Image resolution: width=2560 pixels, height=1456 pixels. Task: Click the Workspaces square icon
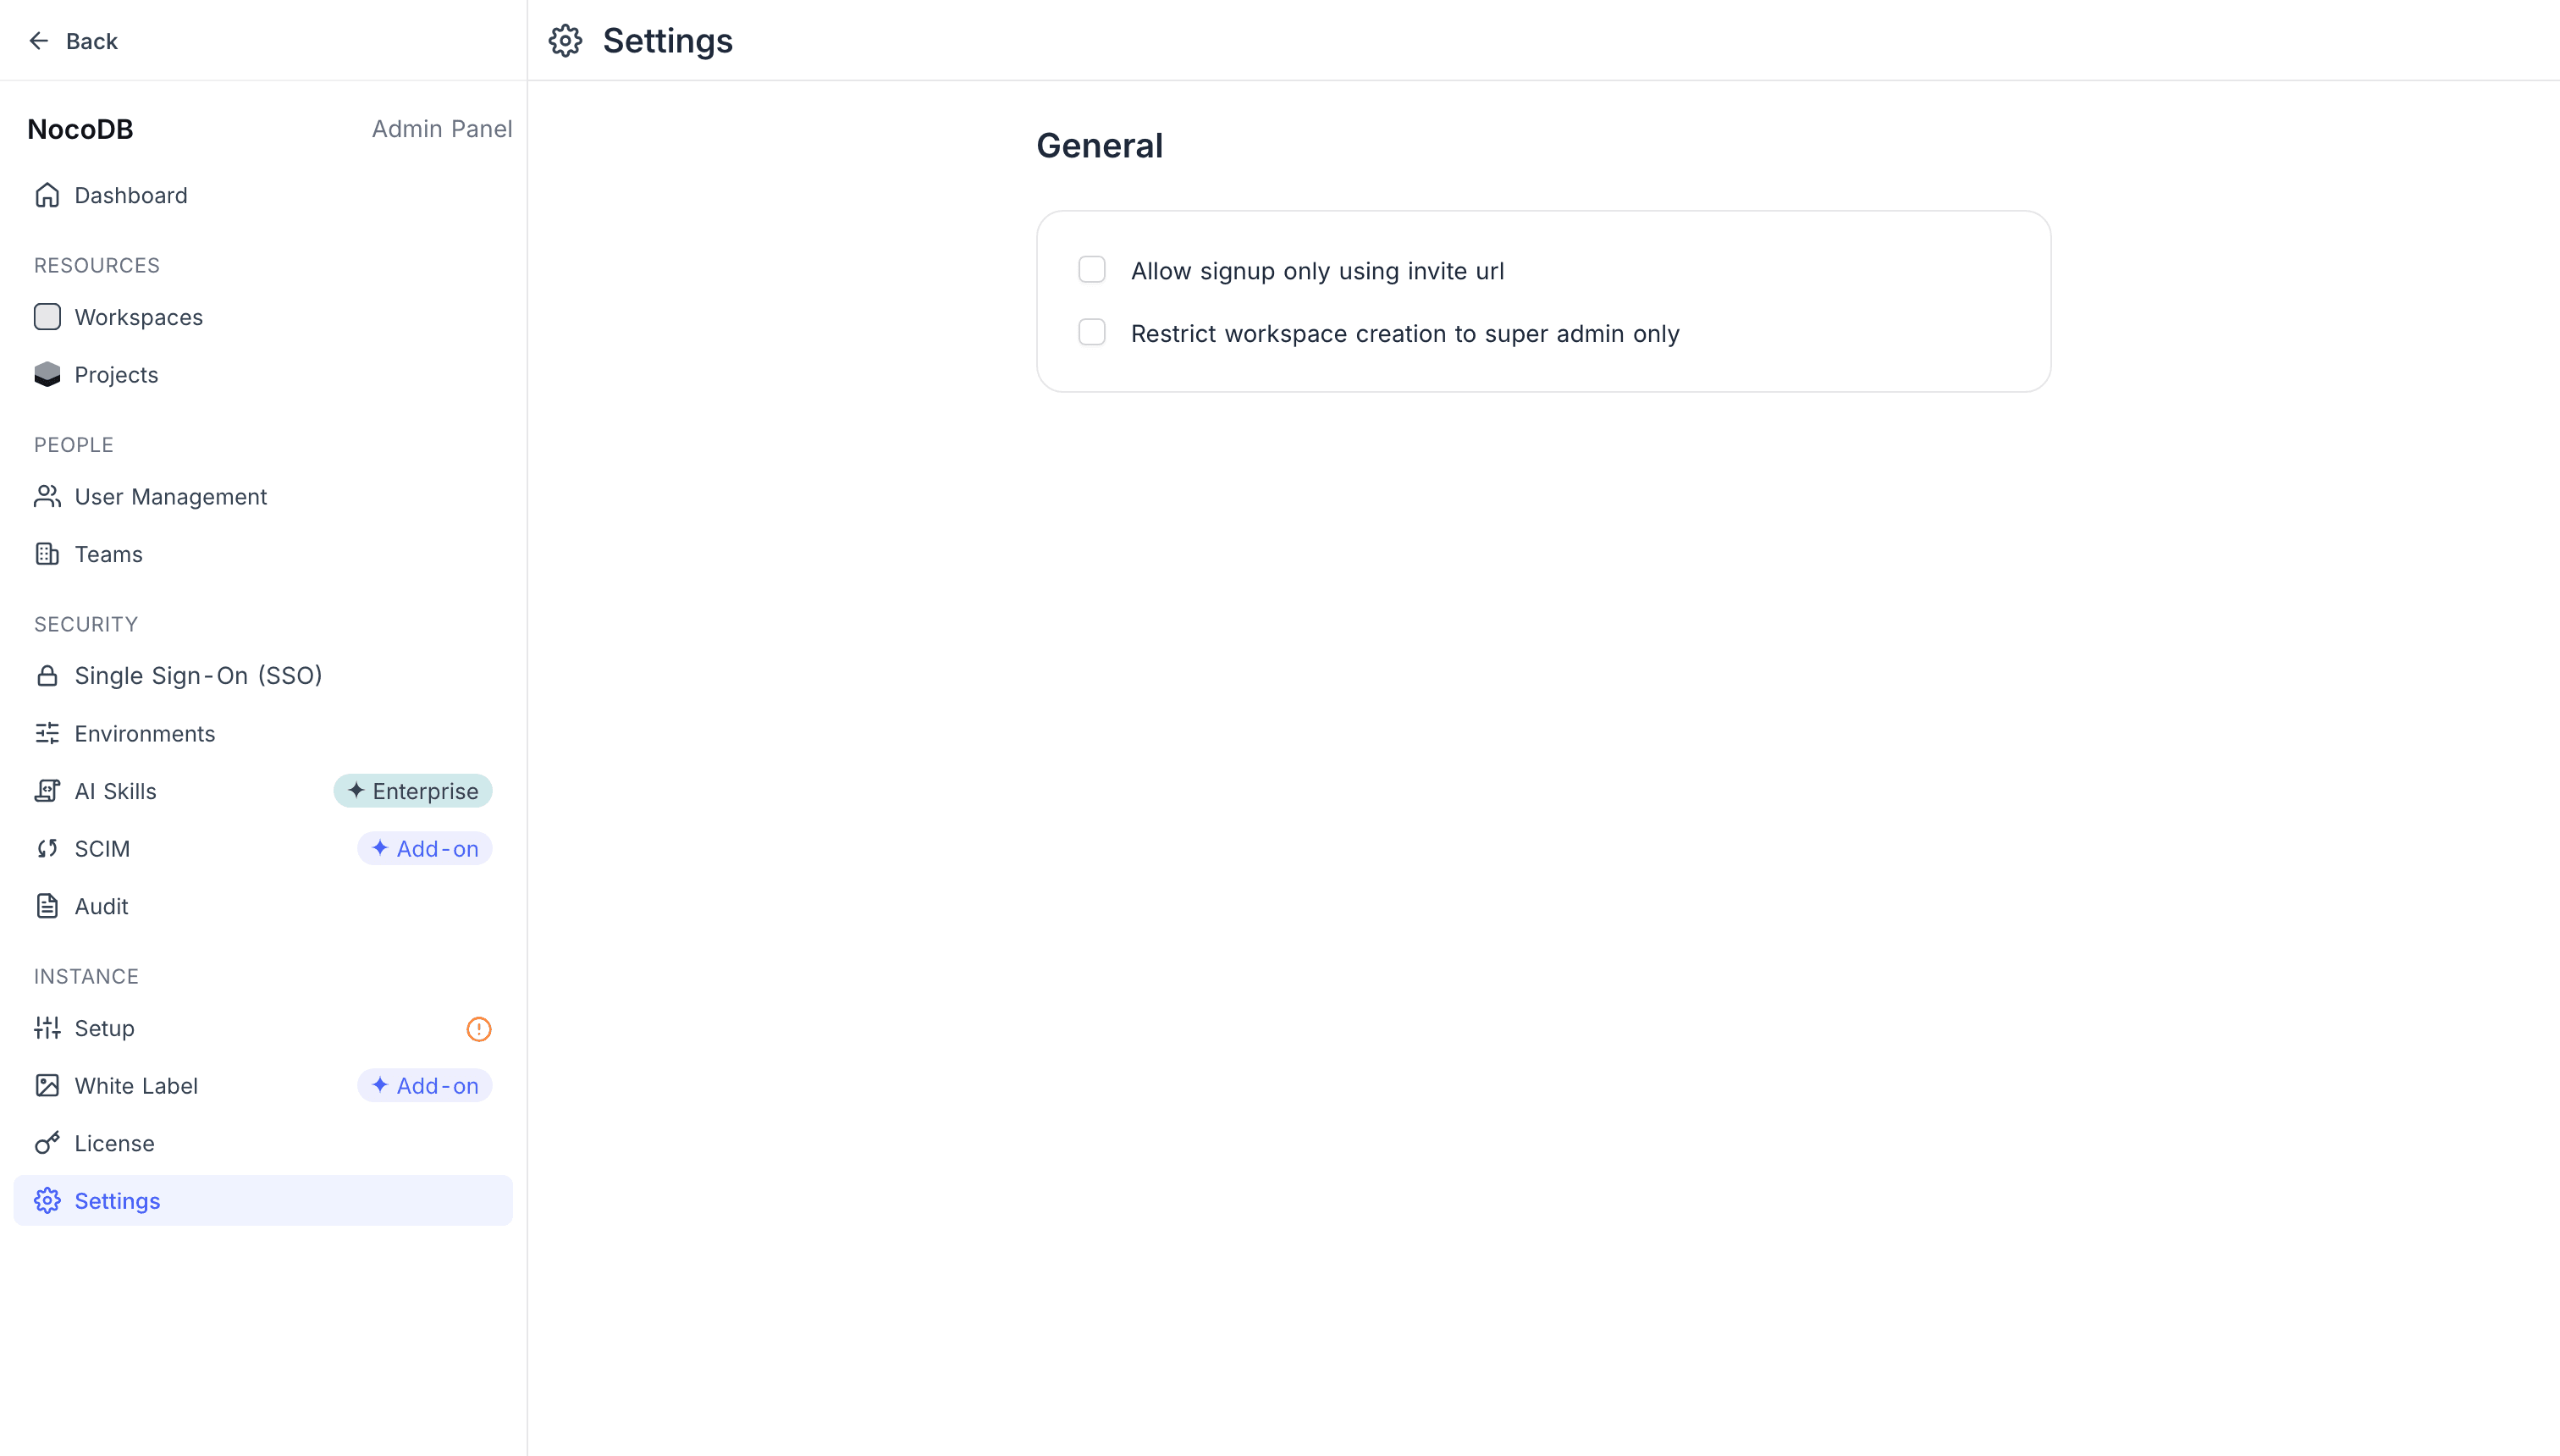47,317
